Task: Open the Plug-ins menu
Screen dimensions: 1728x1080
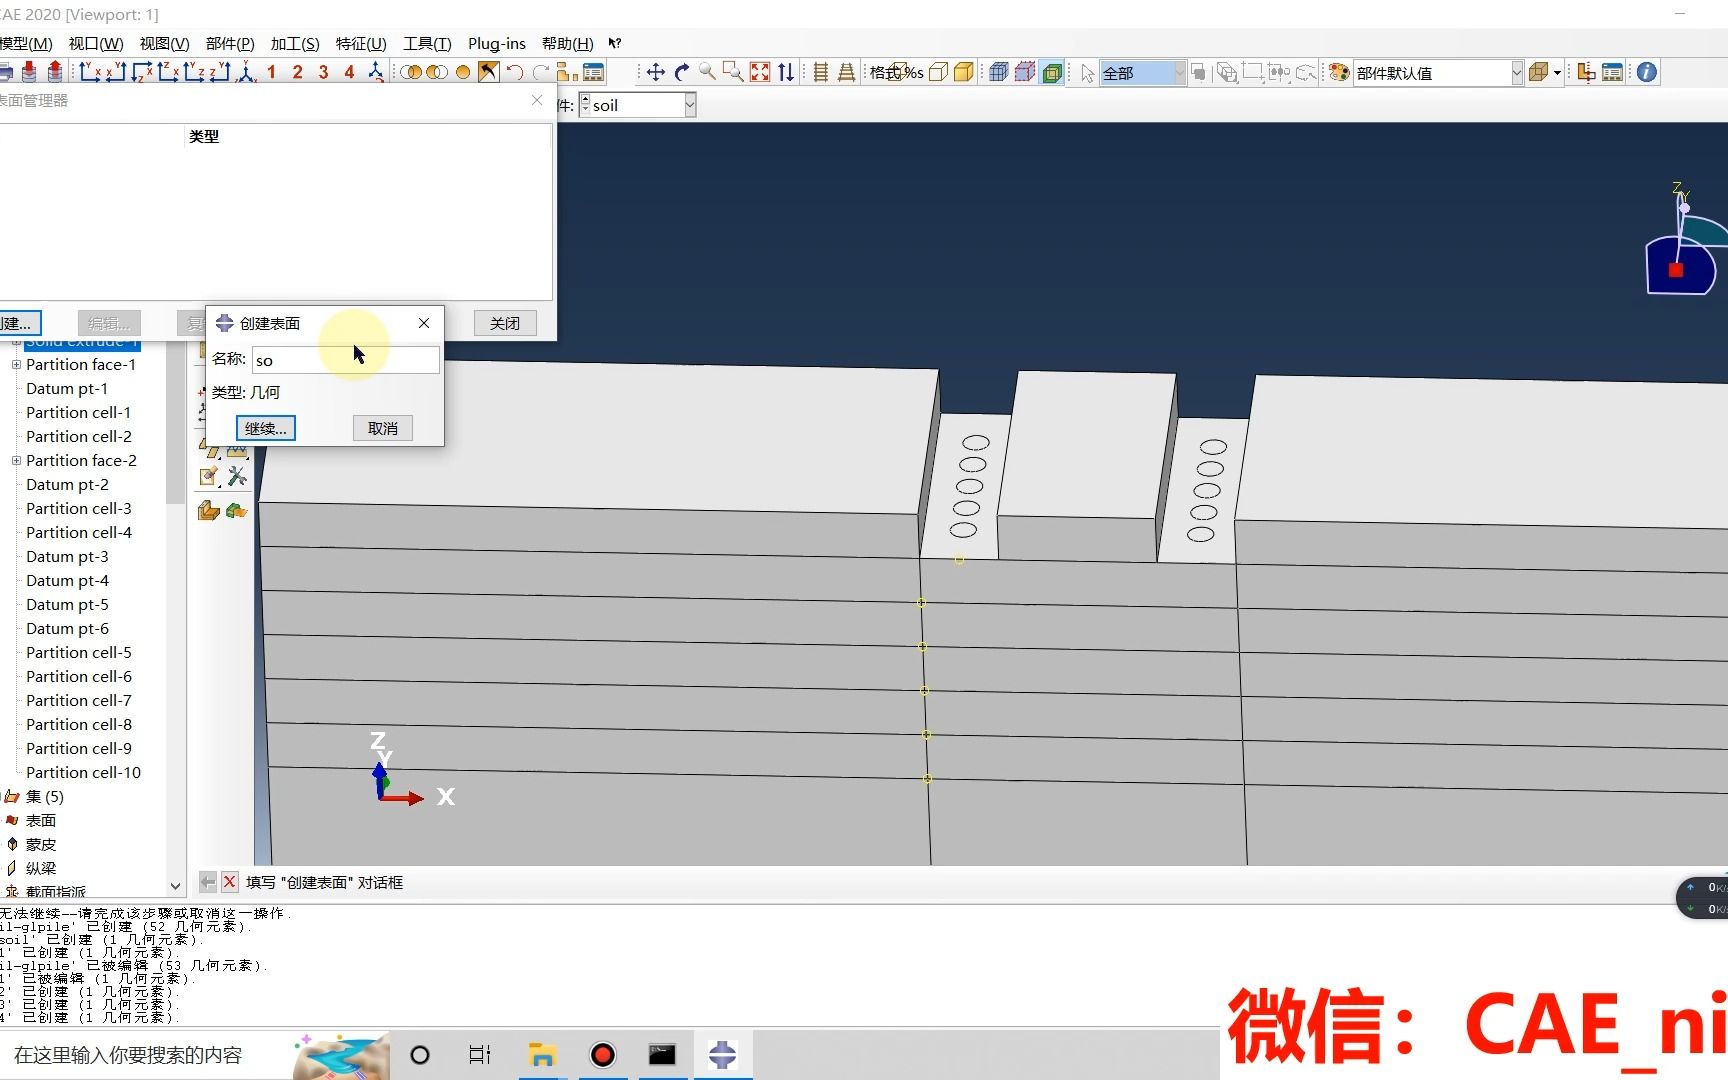Action: [x=496, y=43]
